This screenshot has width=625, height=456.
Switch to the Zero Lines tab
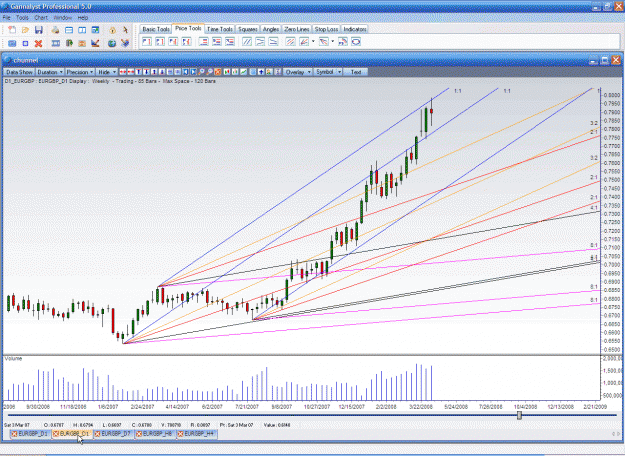click(x=297, y=29)
